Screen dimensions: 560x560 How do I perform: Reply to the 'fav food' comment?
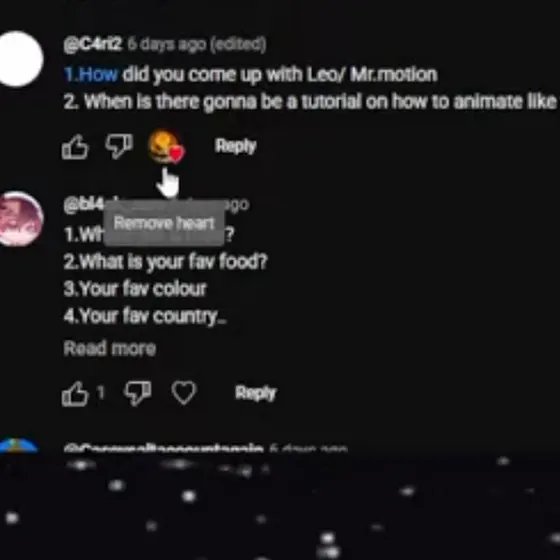pyautogui.click(x=256, y=393)
